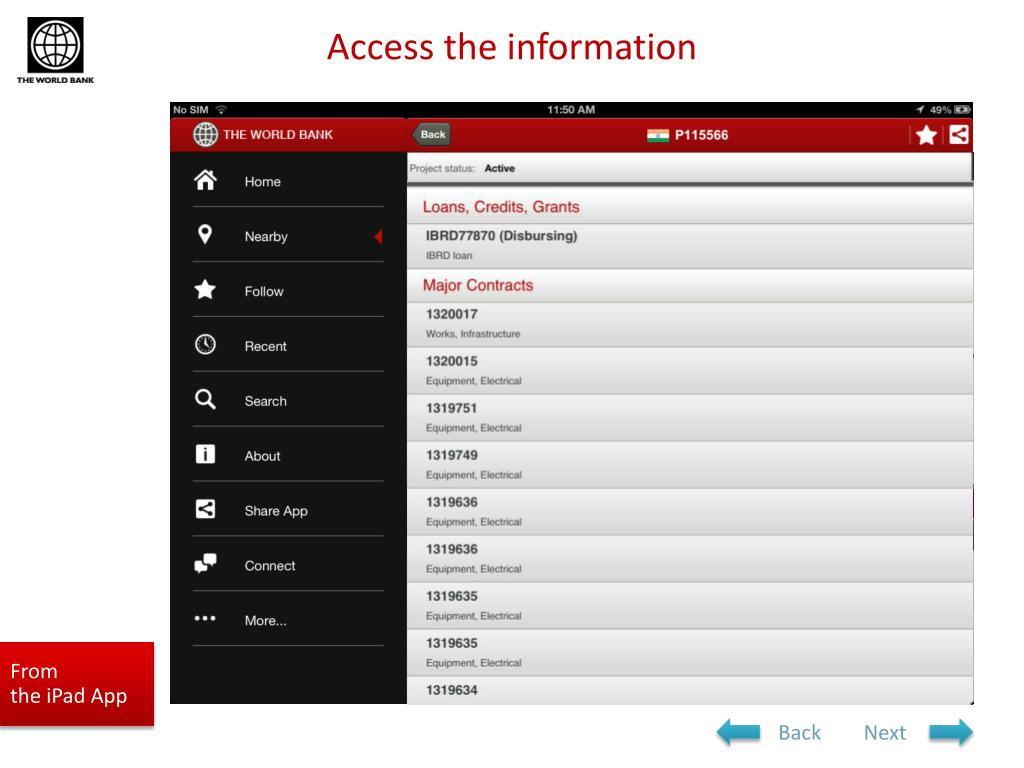Click the 49% battery percentage
The height and width of the screenshot is (768, 1024).
[940, 110]
